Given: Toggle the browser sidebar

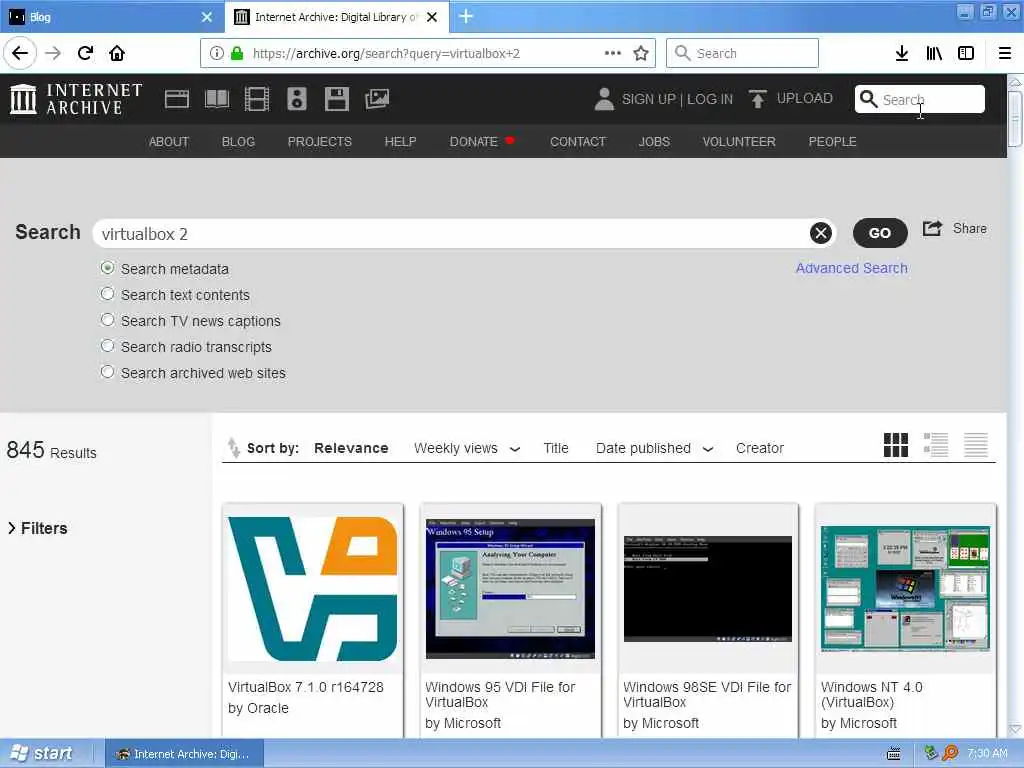Looking at the screenshot, I should tap(966, 54).
